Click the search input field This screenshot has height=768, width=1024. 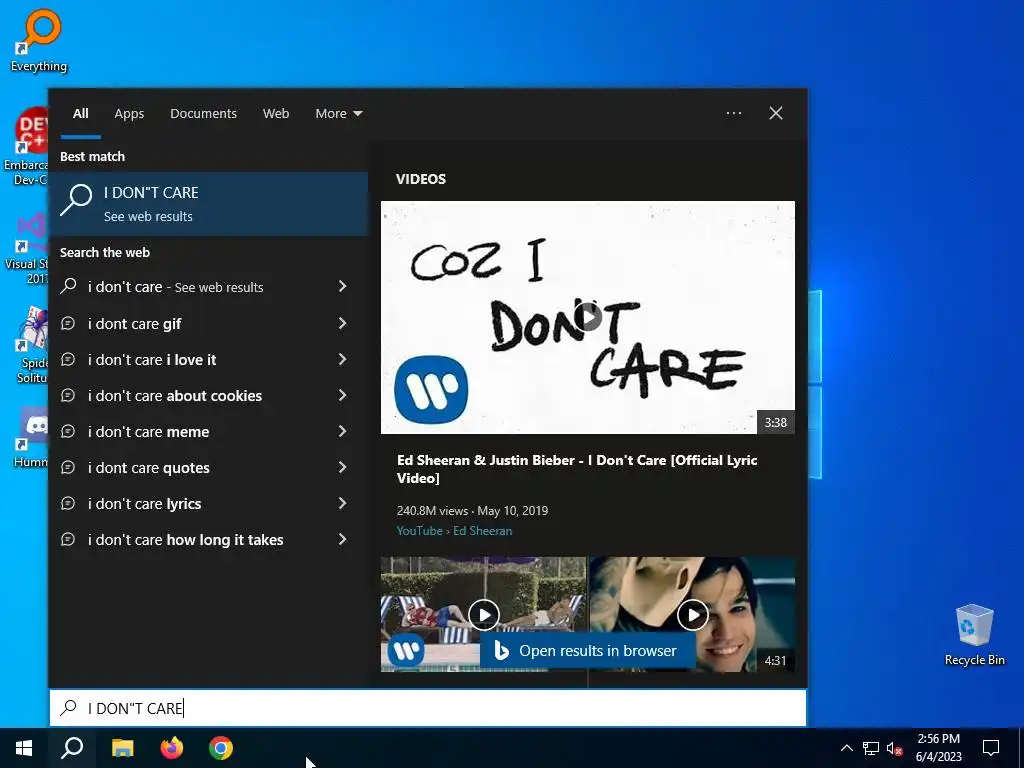(x=428, y=708)
